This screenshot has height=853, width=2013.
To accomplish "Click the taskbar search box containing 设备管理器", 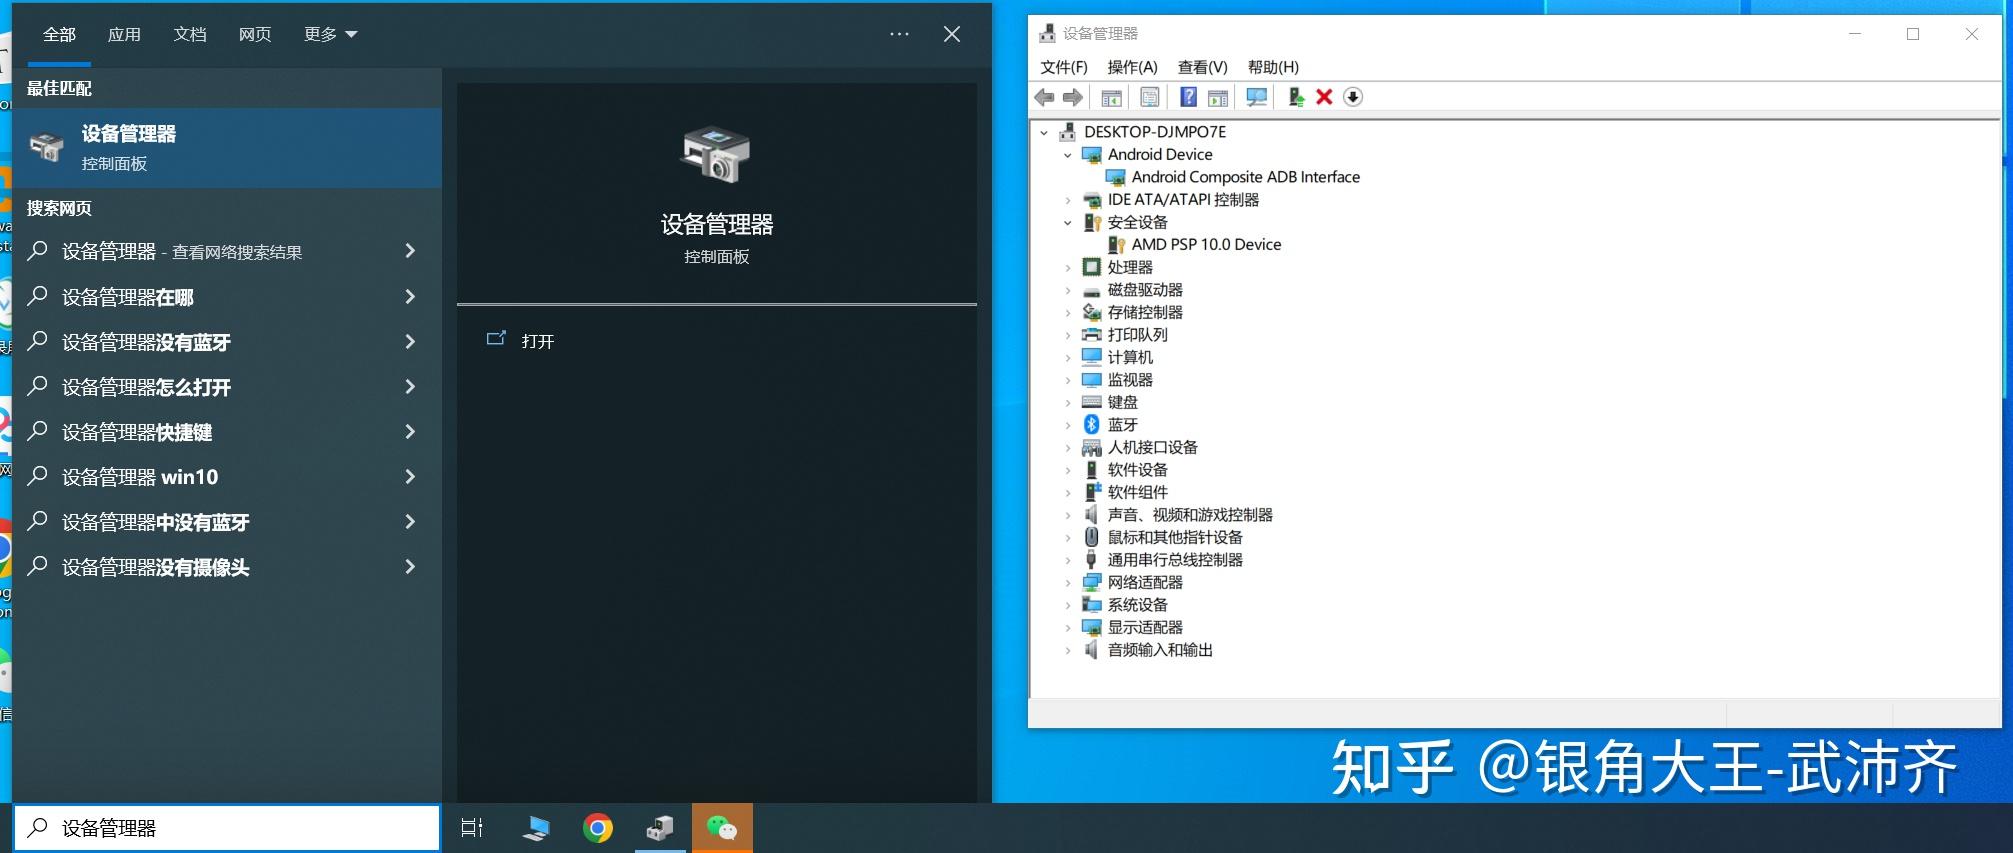I will 227,828.
